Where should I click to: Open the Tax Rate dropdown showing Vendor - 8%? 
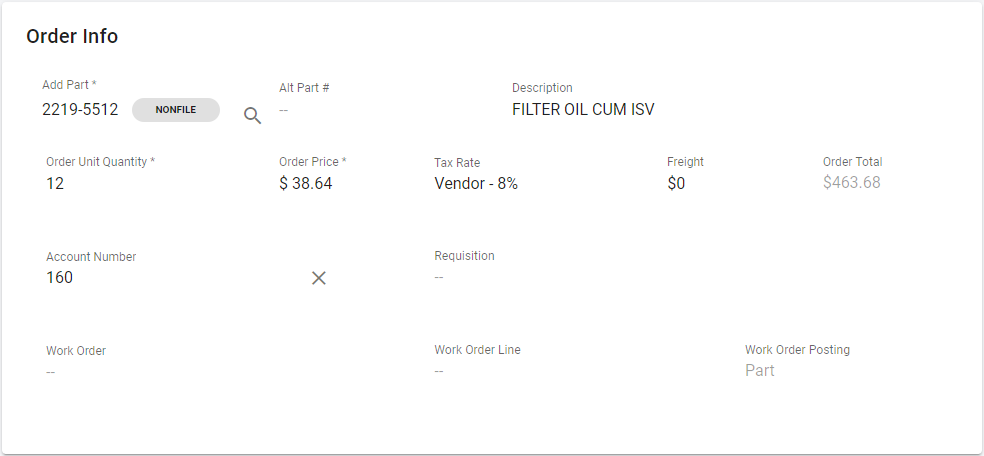tap(476, 184)
